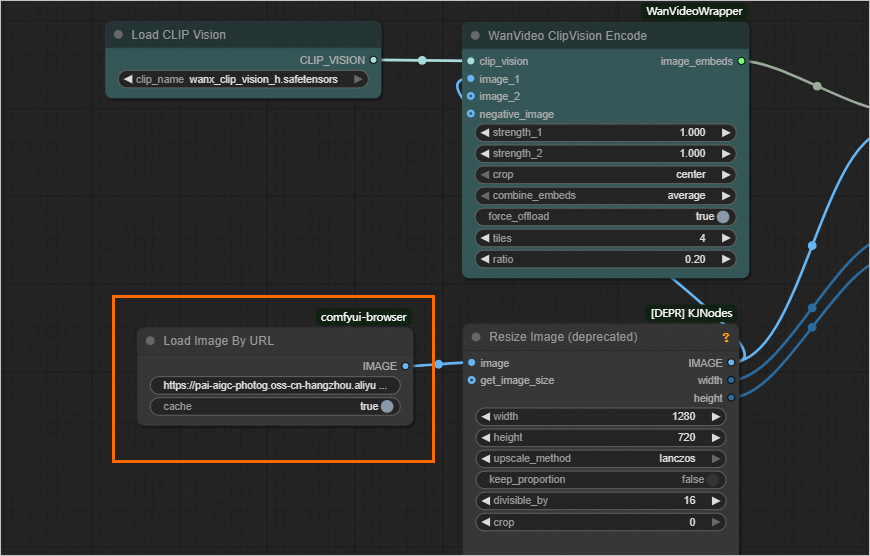Toggle the cache switch off
The height and width of the screenshot is (556, 870).
[387, 407]
